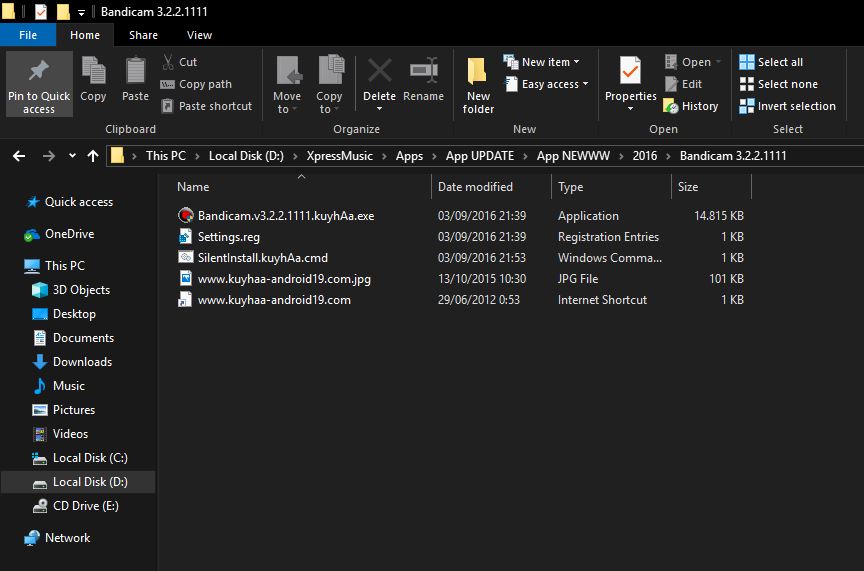Screen dimensions: 864x571
Task: Click App UPDATE breadcrumb
Action: pos(480,156)
